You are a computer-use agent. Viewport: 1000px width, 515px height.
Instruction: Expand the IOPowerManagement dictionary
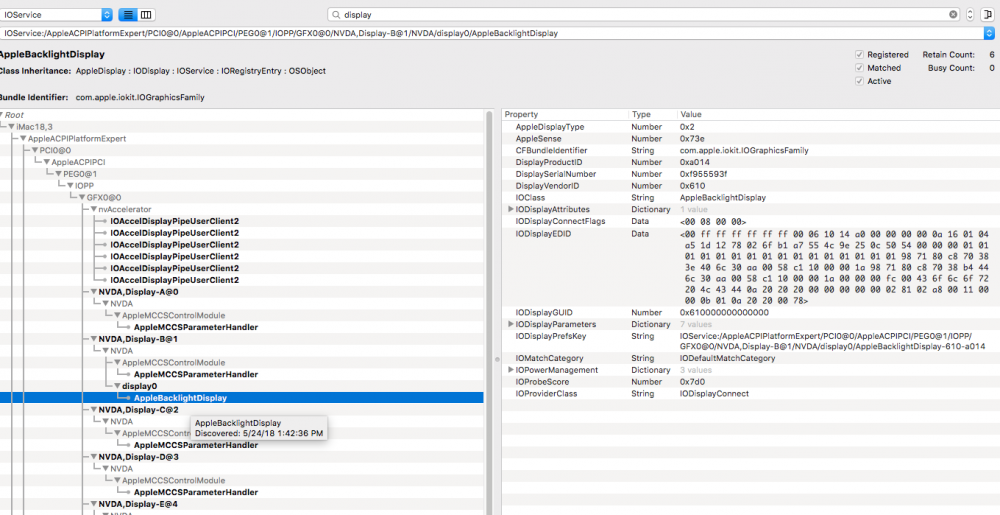tap(511, 370)
